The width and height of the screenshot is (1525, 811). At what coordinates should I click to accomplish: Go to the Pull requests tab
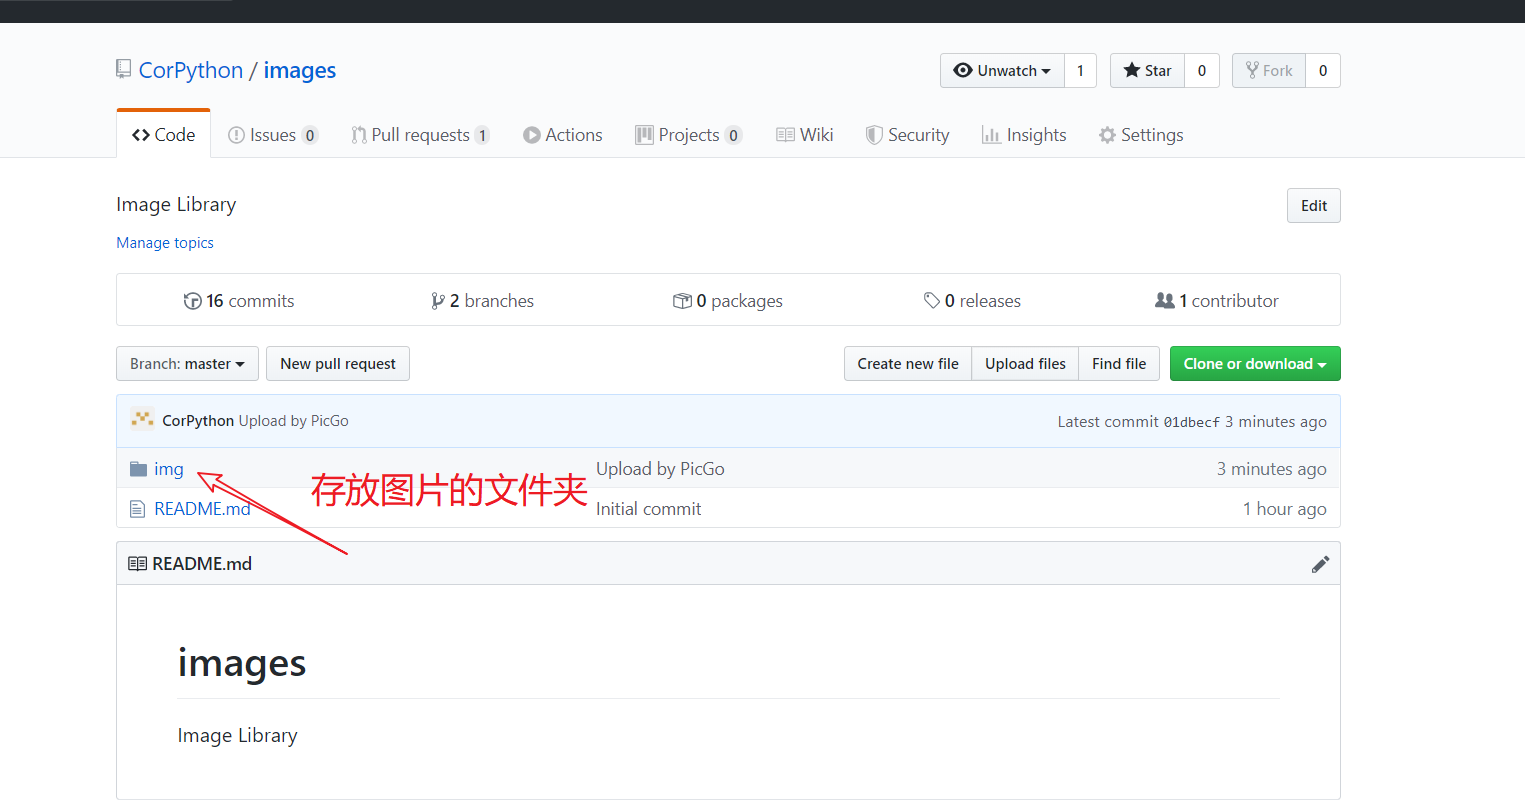click(x=420, y=135)
